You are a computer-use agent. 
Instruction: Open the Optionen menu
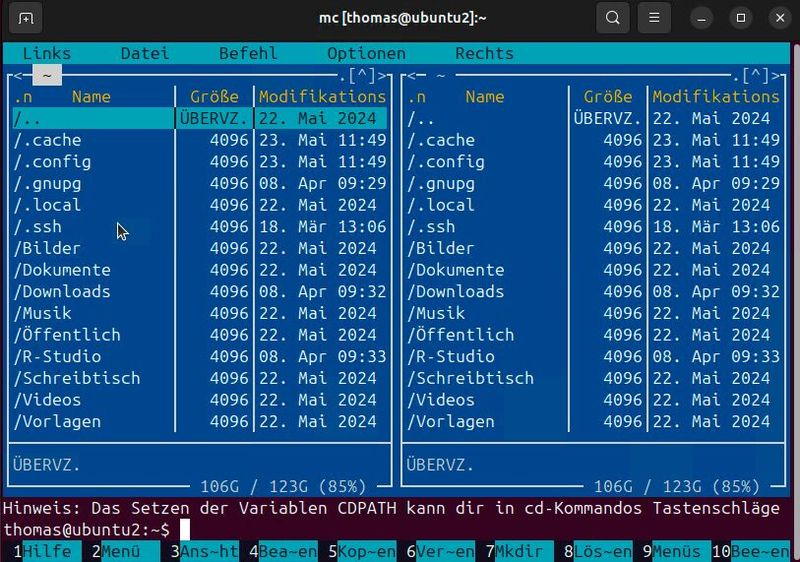(x=366, y=53)
